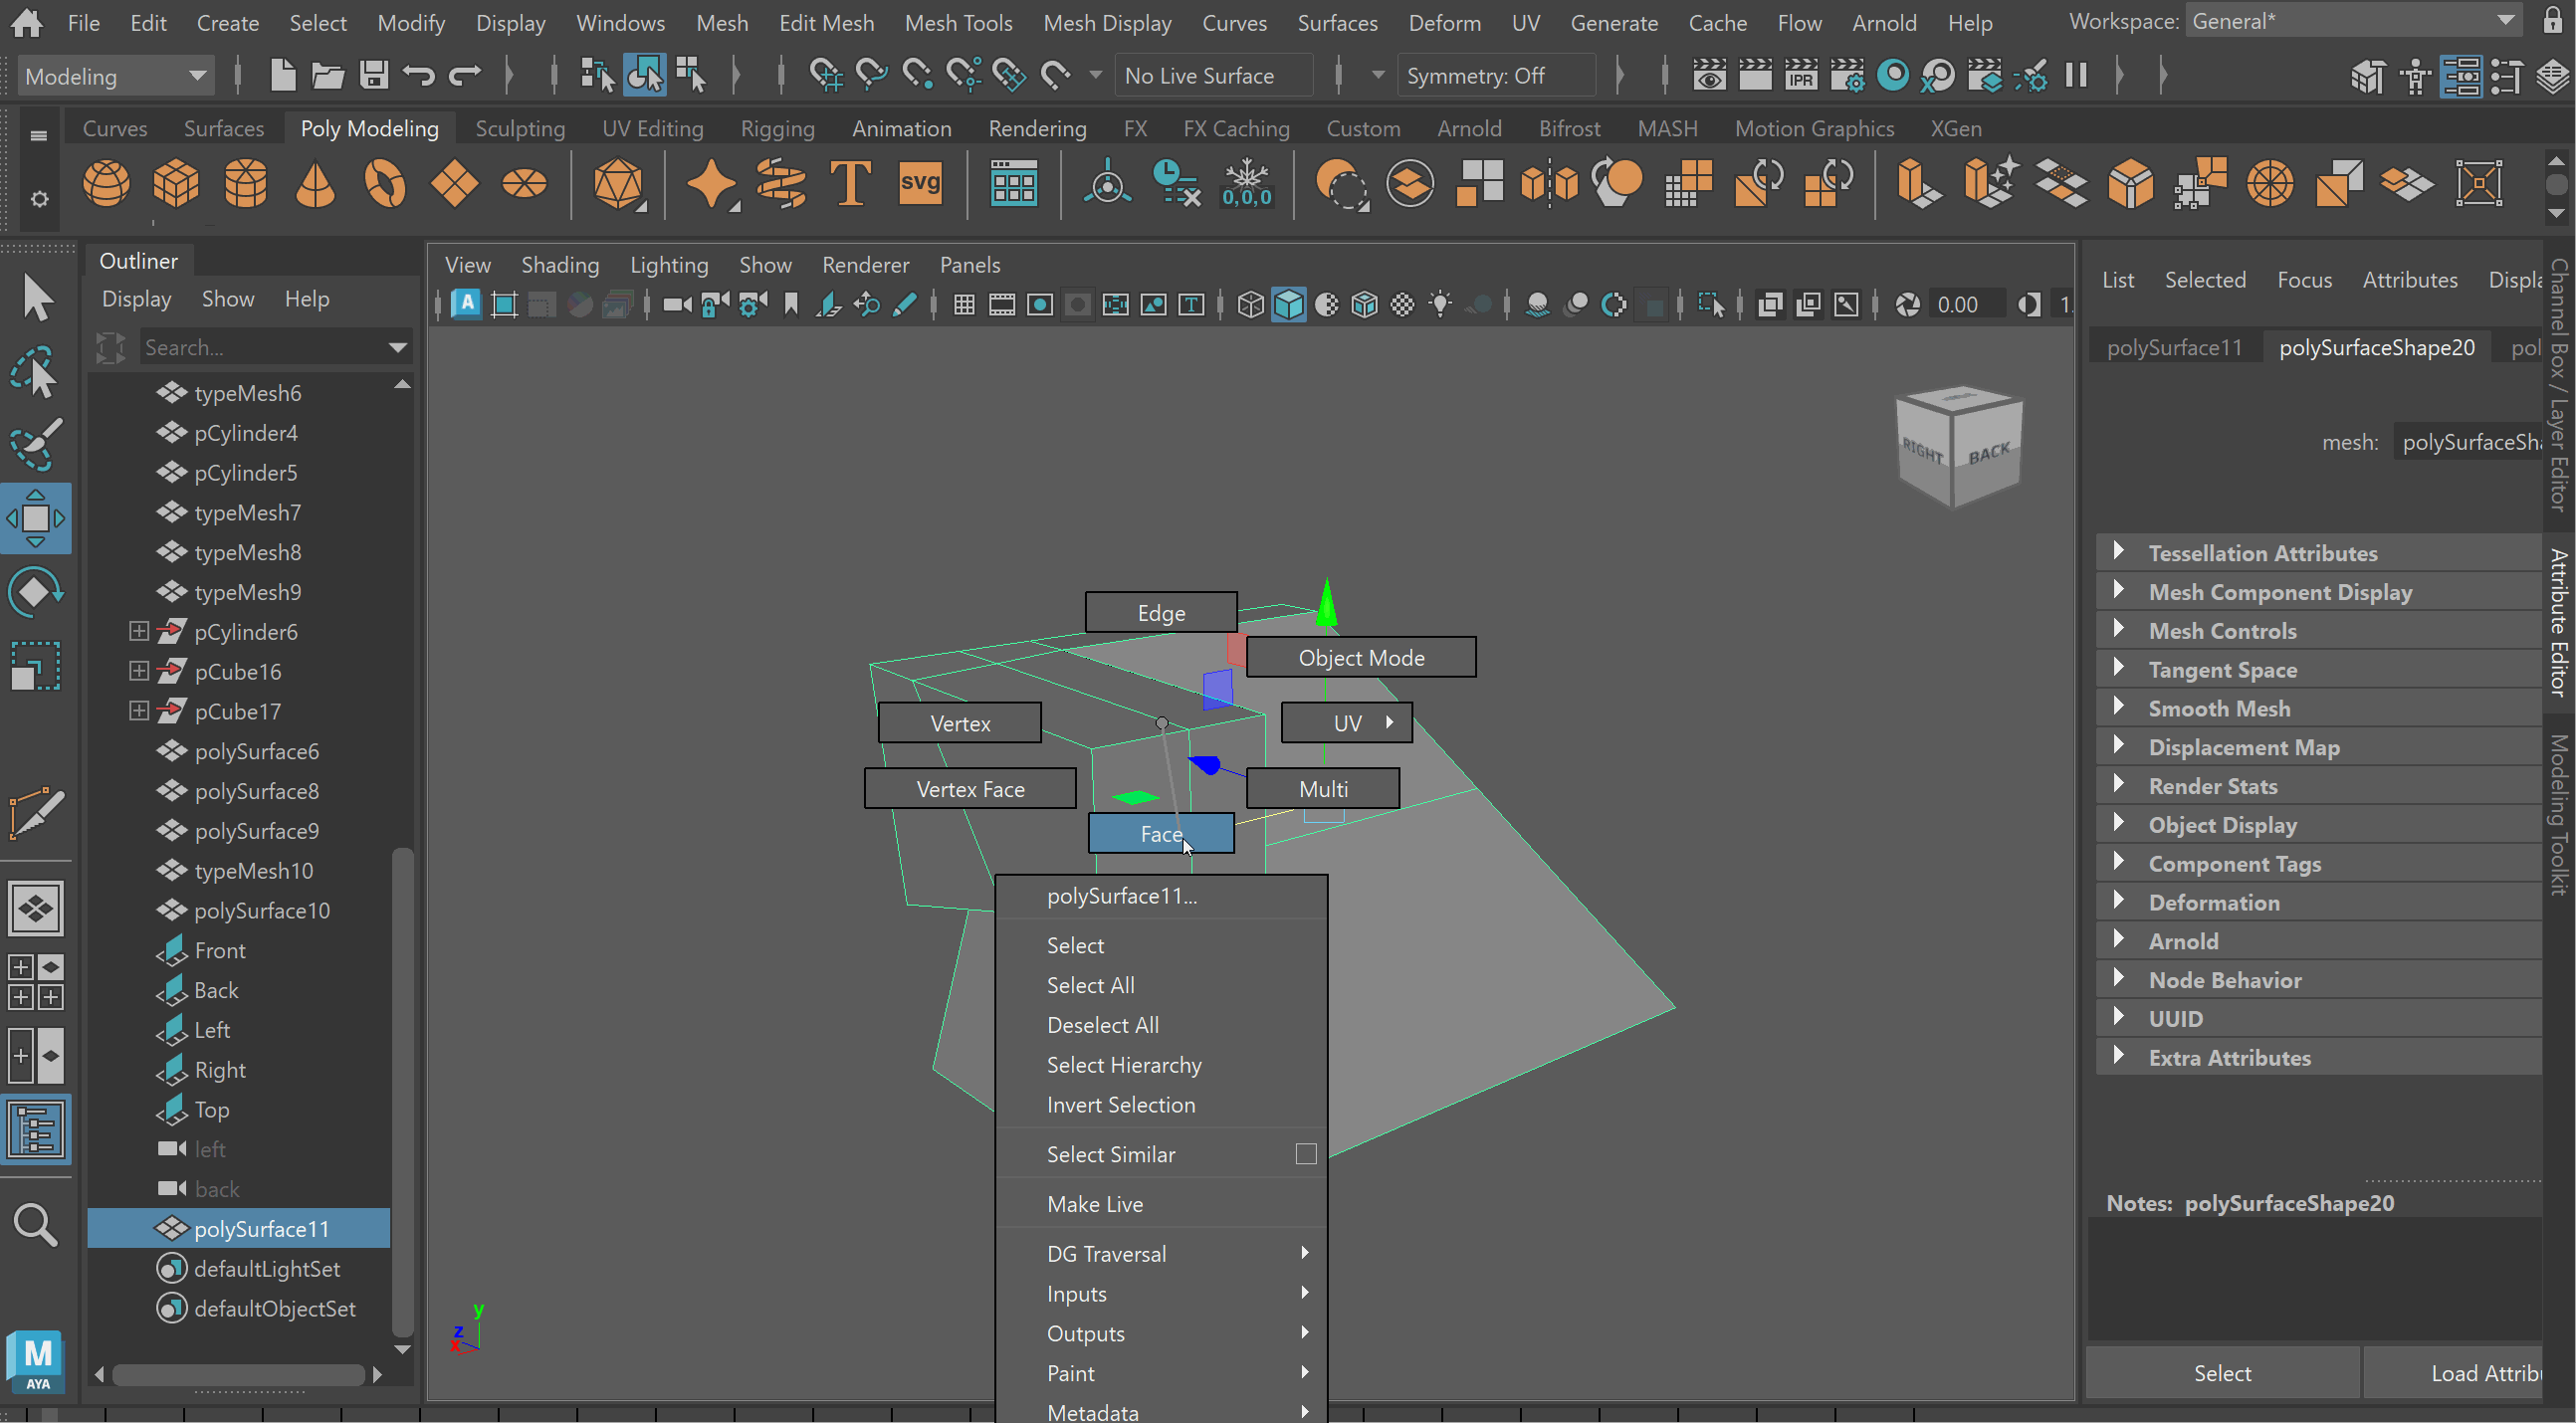Click the polygon cube shelf icon

(176, 185)
